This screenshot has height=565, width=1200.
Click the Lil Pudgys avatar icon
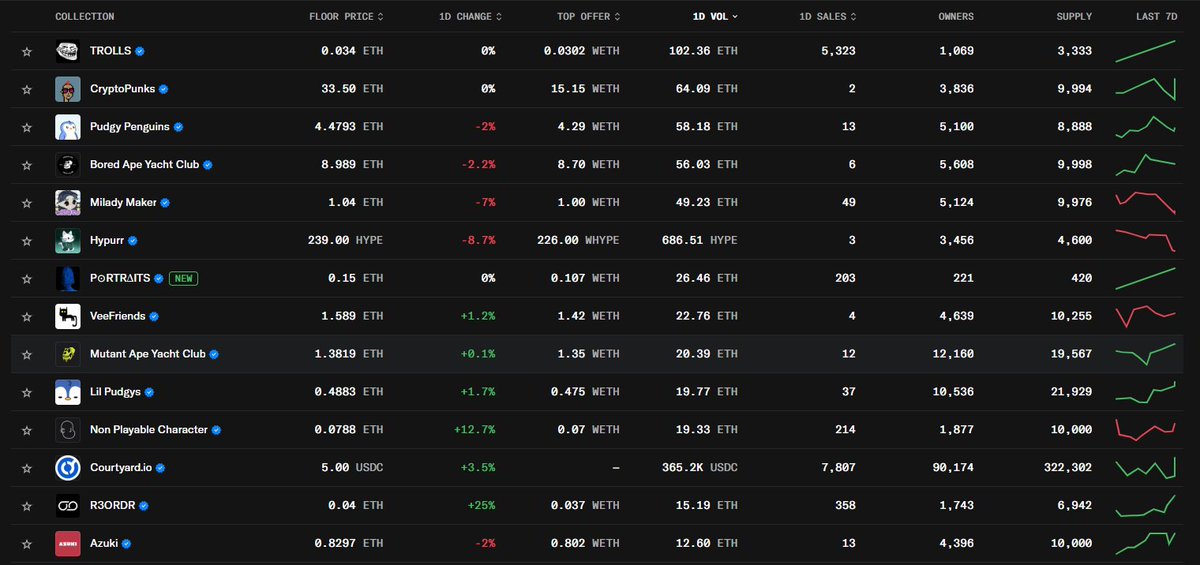[68, 392]
